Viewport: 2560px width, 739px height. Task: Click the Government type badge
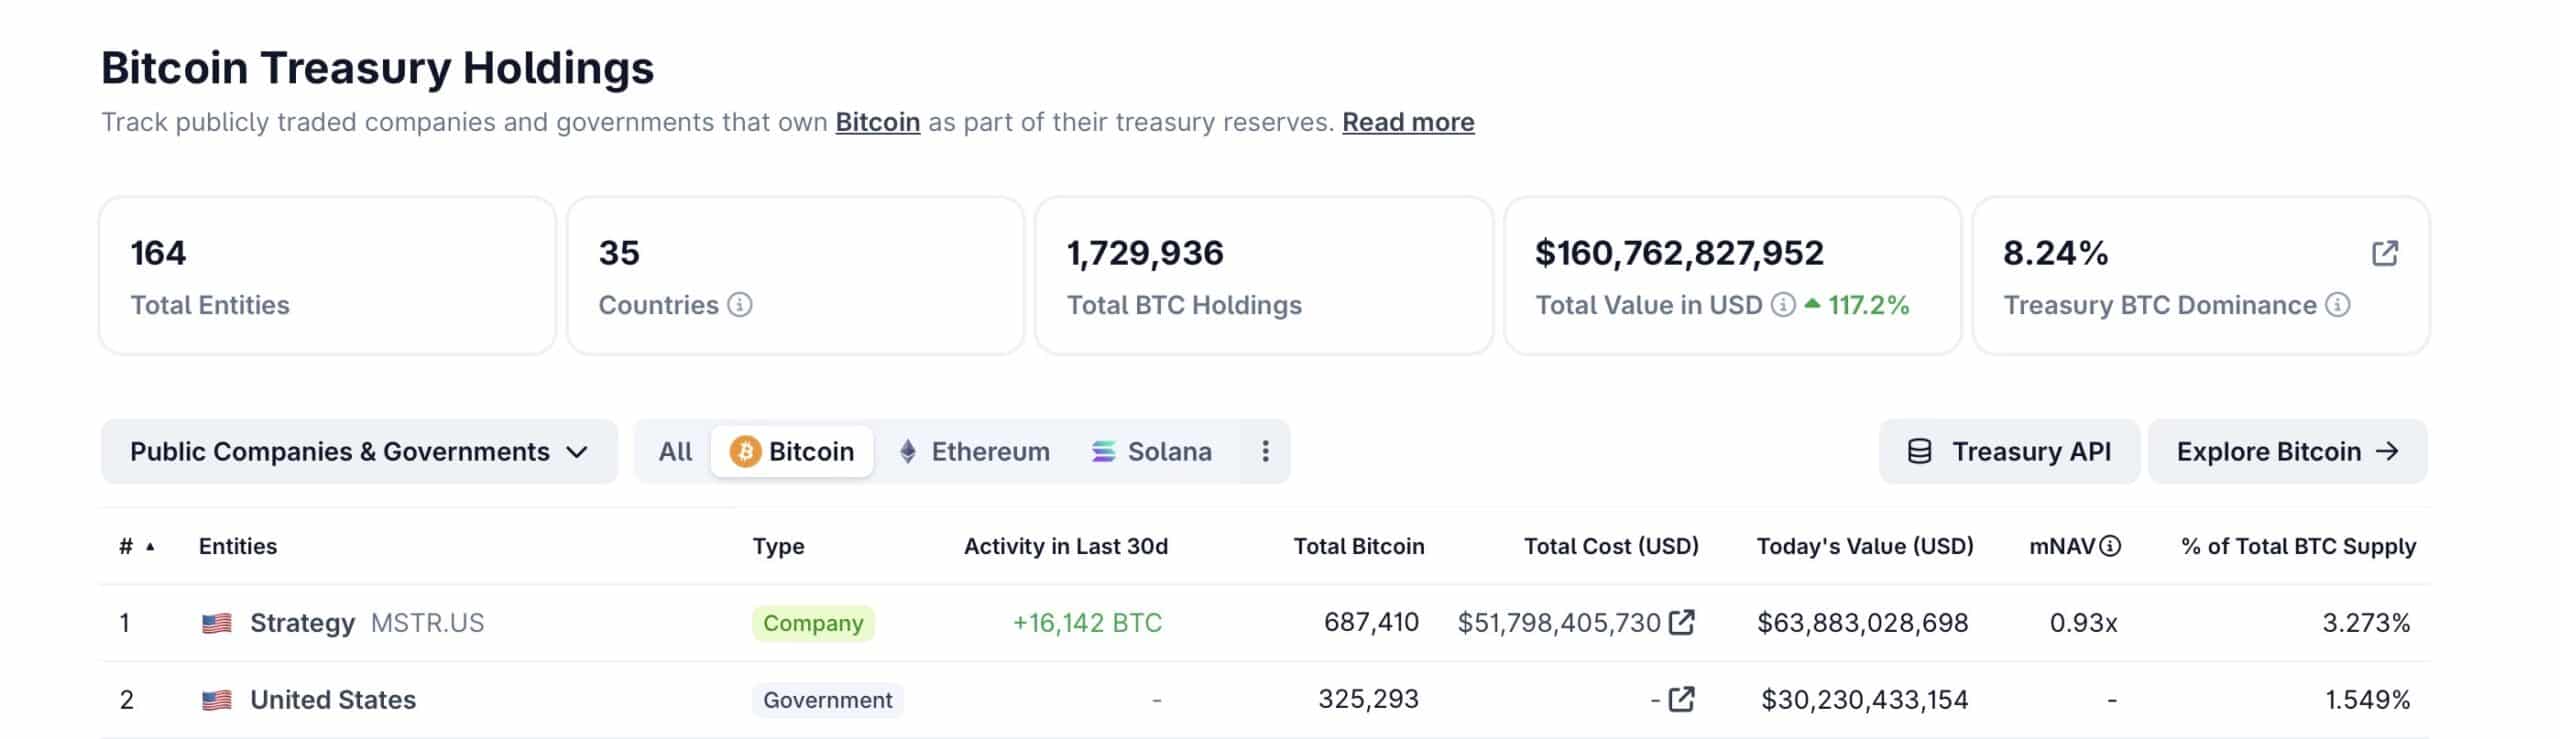pos(828,700)
